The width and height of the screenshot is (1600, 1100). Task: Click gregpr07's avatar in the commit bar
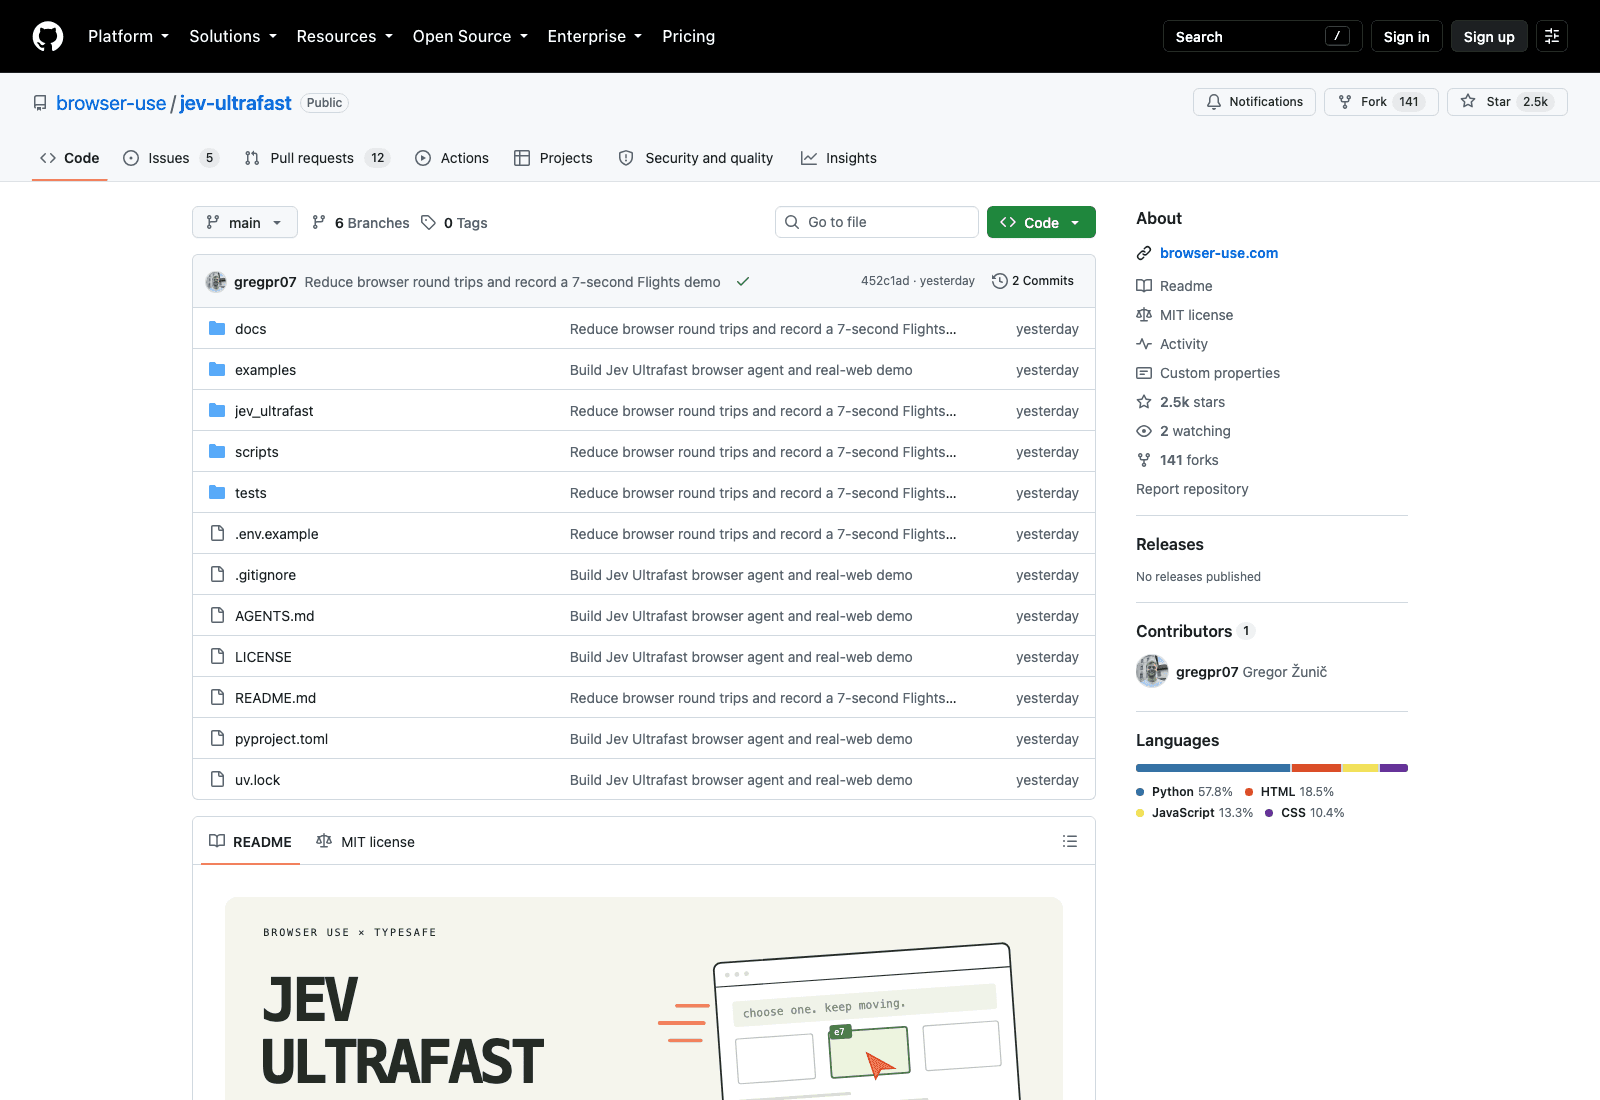click(216, 282)
